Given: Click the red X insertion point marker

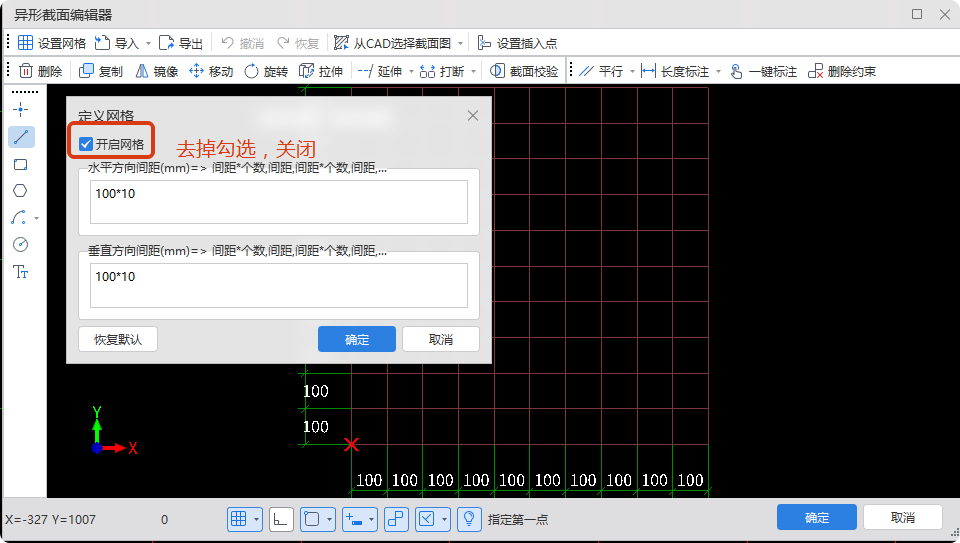Looking at the screenshot, I should [351, 444].
